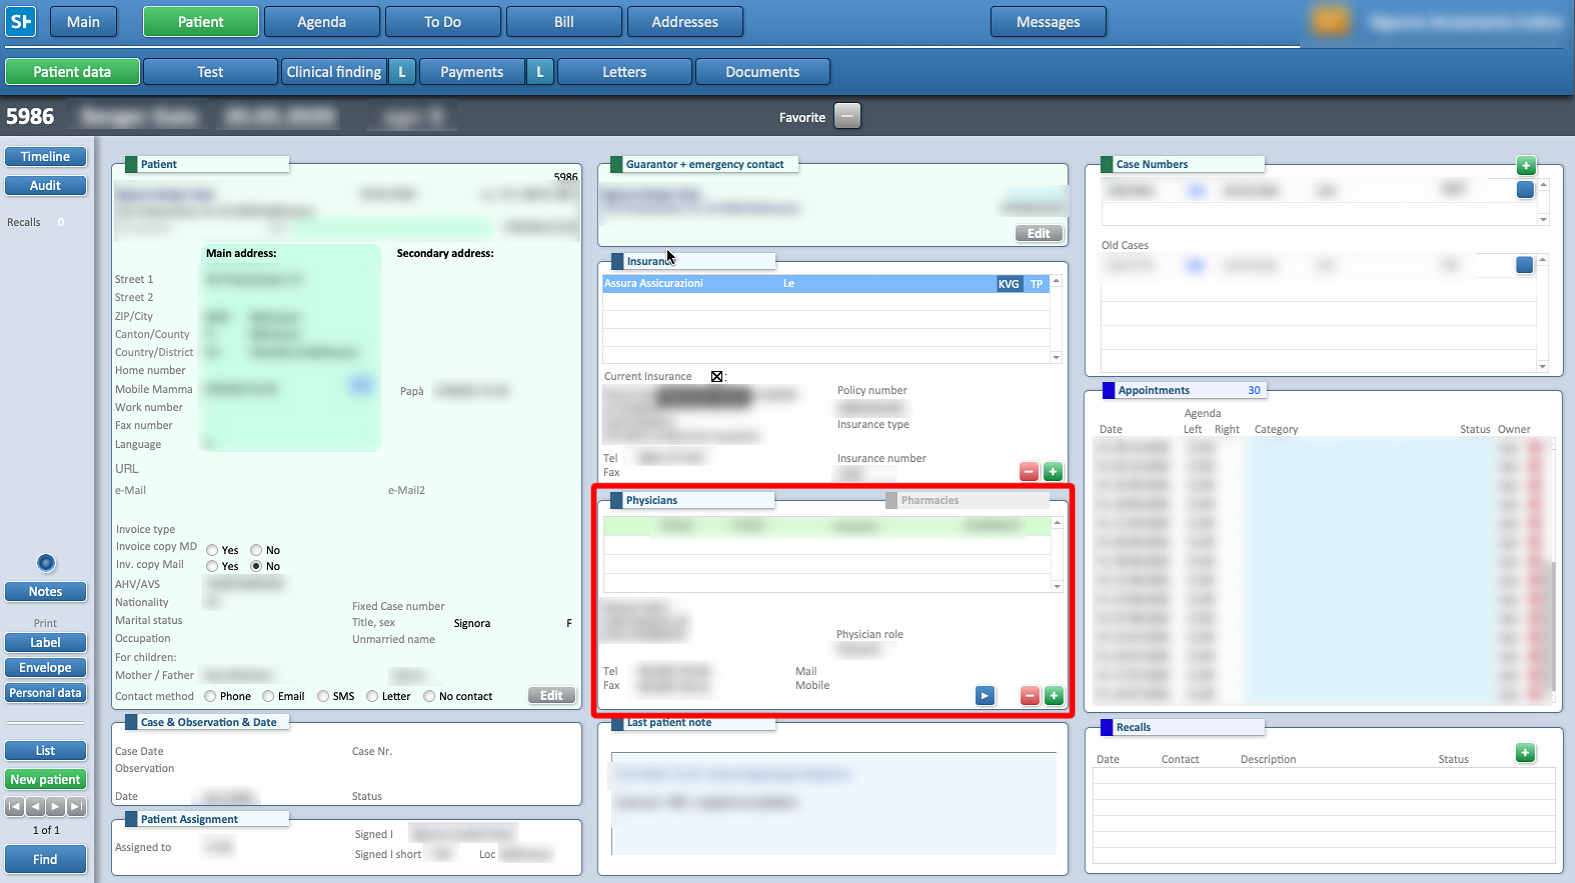Screen dimensions: 1575x883
Task: Switch to the Documents sub-tab
Action: point(762,72)
